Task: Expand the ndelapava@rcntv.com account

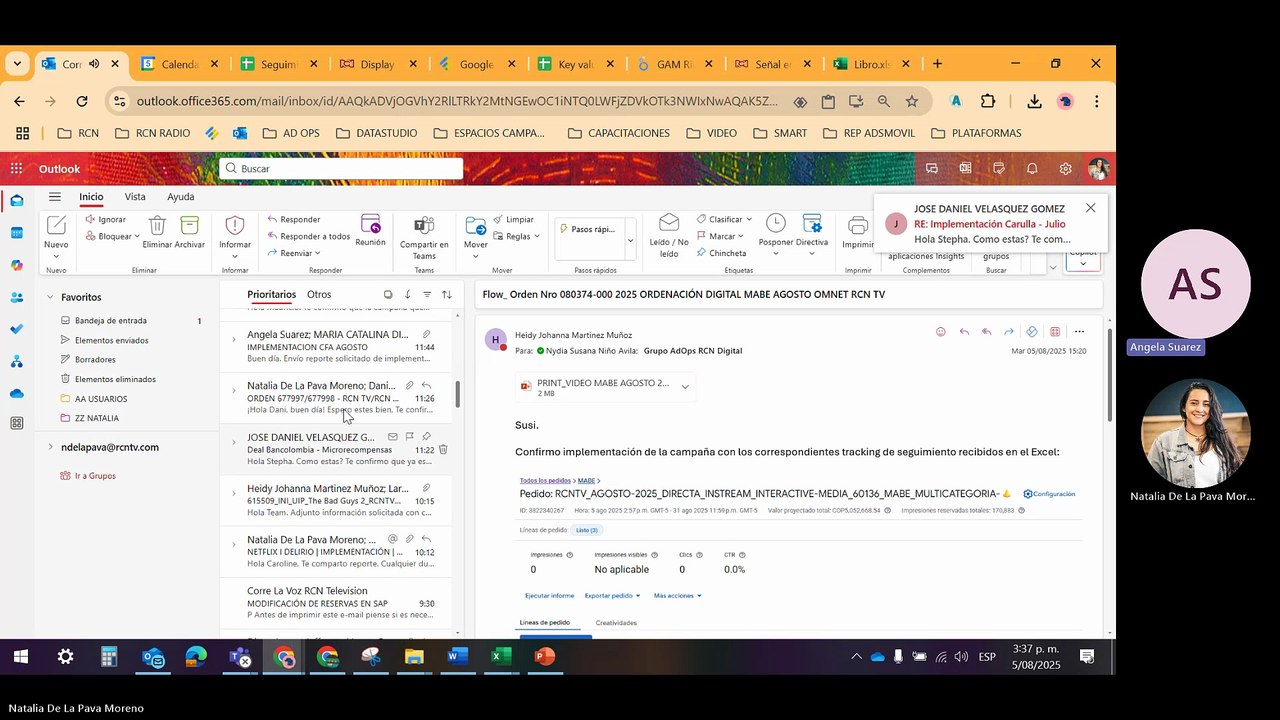Action: 50,447
